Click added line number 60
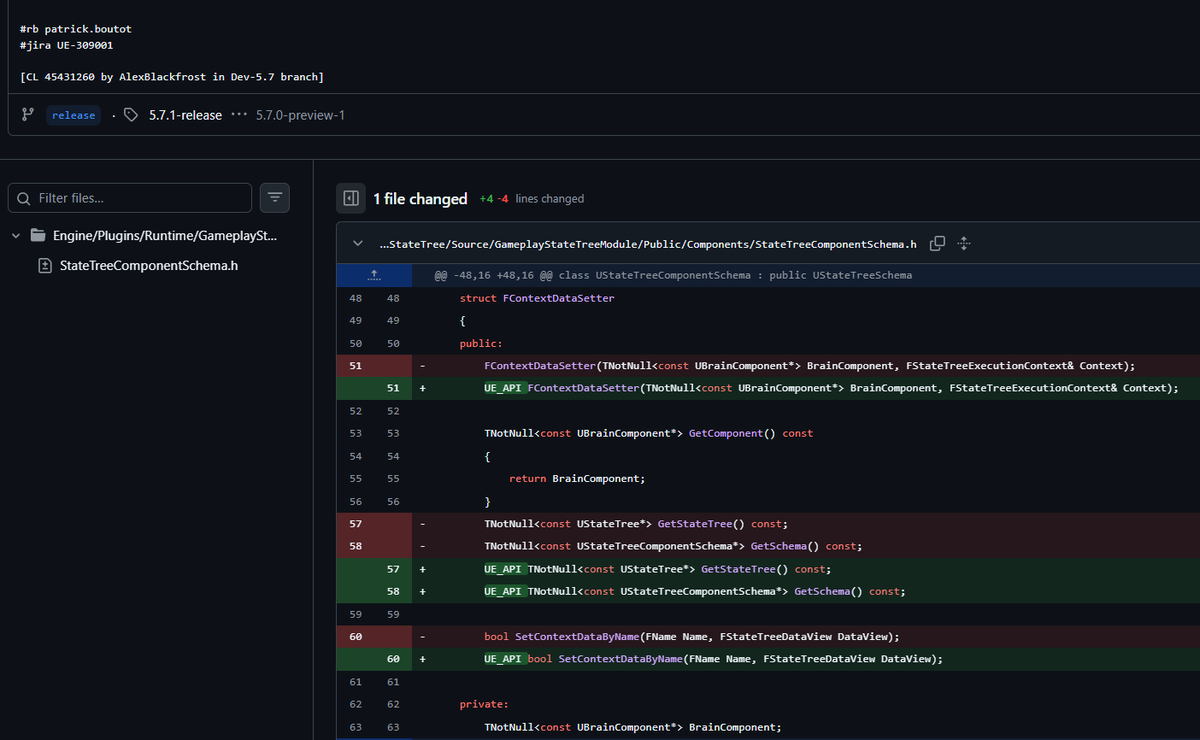 pyautogui.click(x=393, y=659)
